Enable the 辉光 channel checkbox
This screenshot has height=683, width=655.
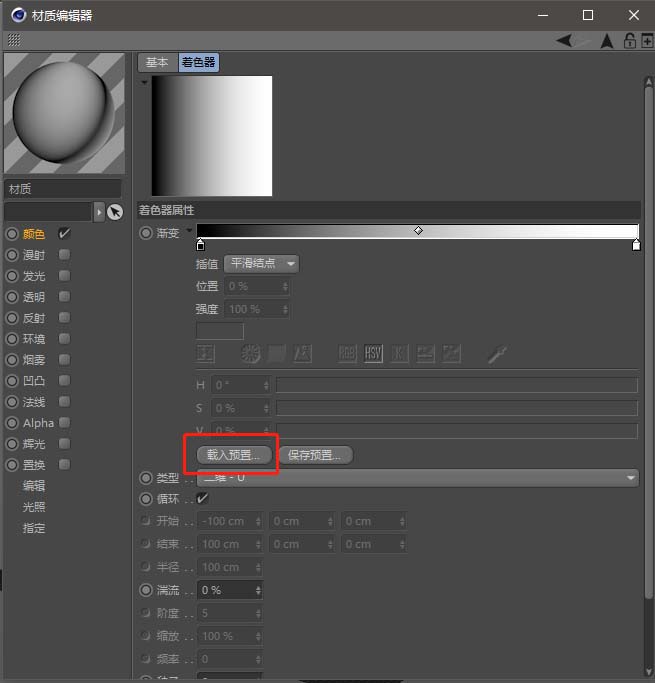tap(64, 443)
